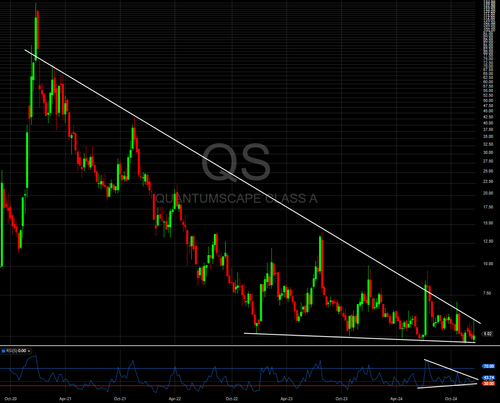
Task: Click the Oct-21 date label
Action: [x=120, y=399]
